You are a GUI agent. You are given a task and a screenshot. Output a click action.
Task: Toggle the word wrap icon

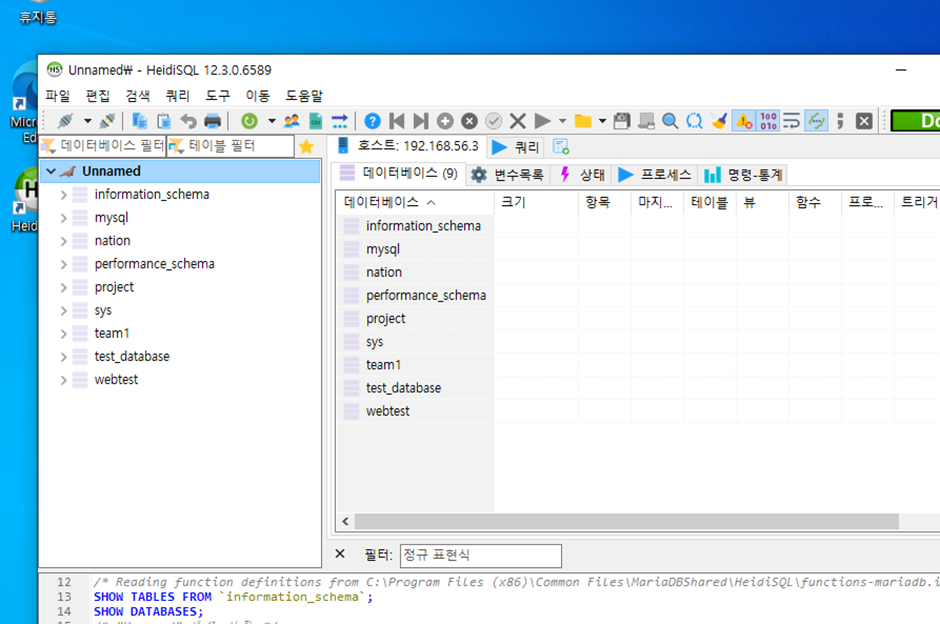792,121
